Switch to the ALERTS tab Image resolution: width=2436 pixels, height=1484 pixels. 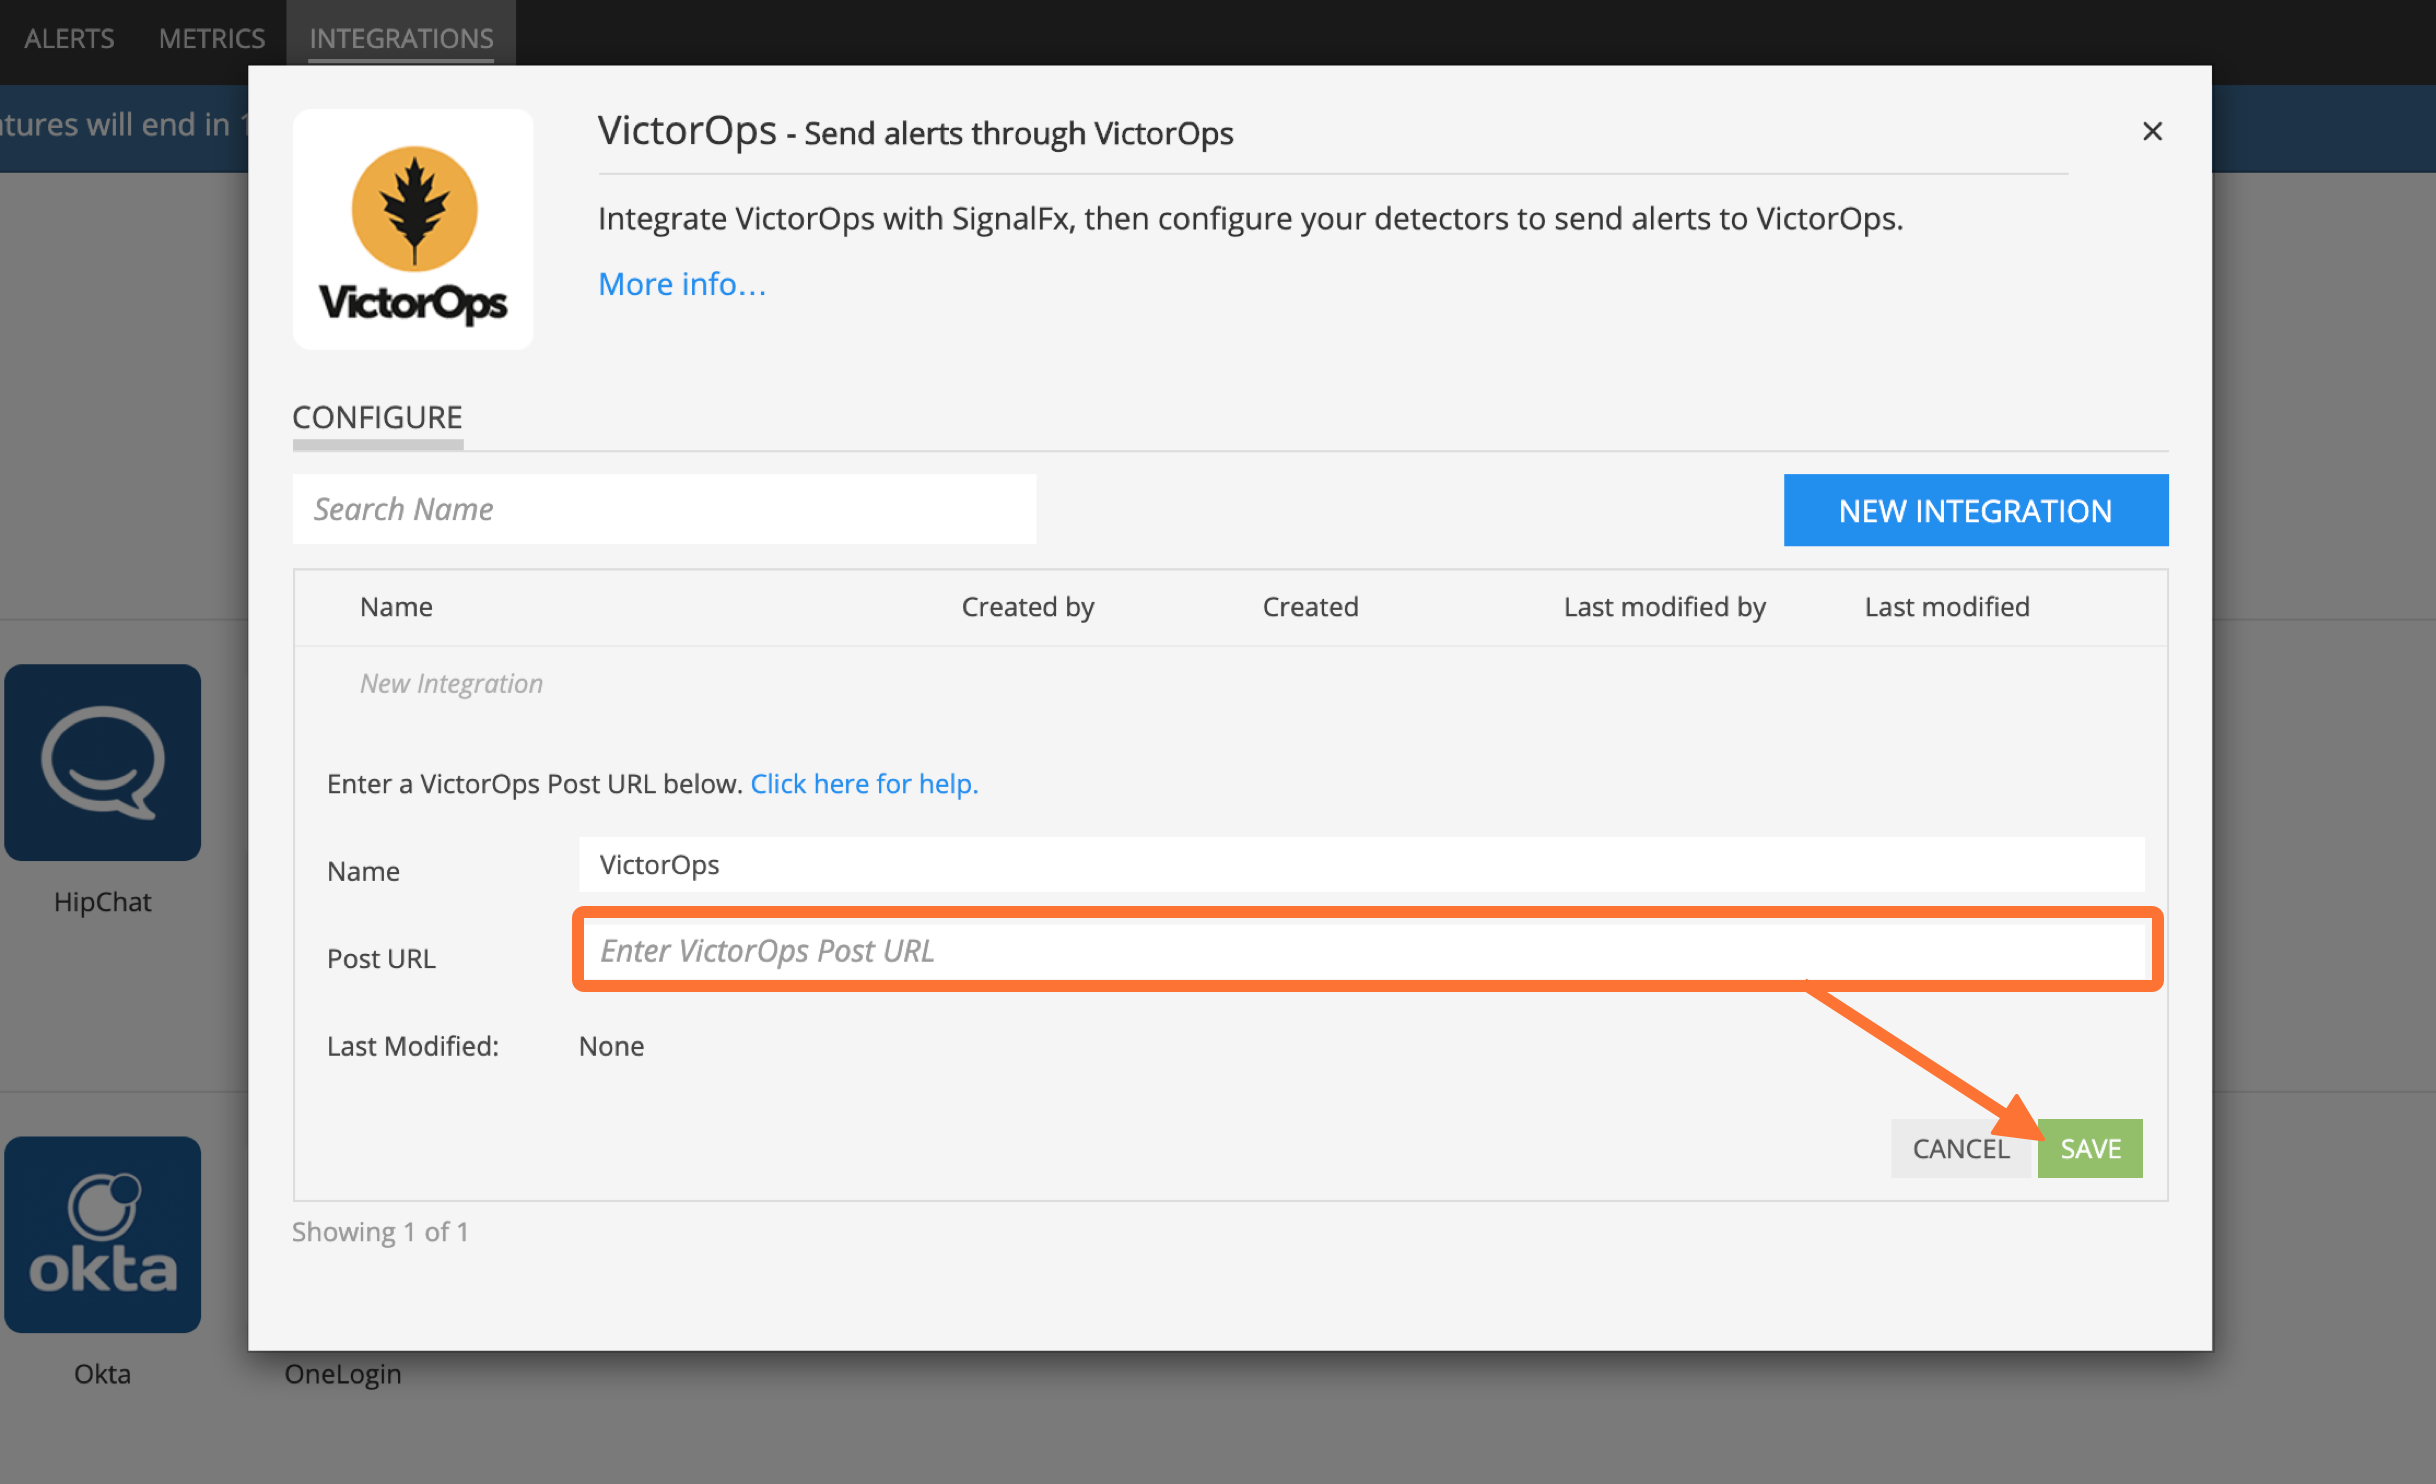pyautogui.click(x=69, y=38)
